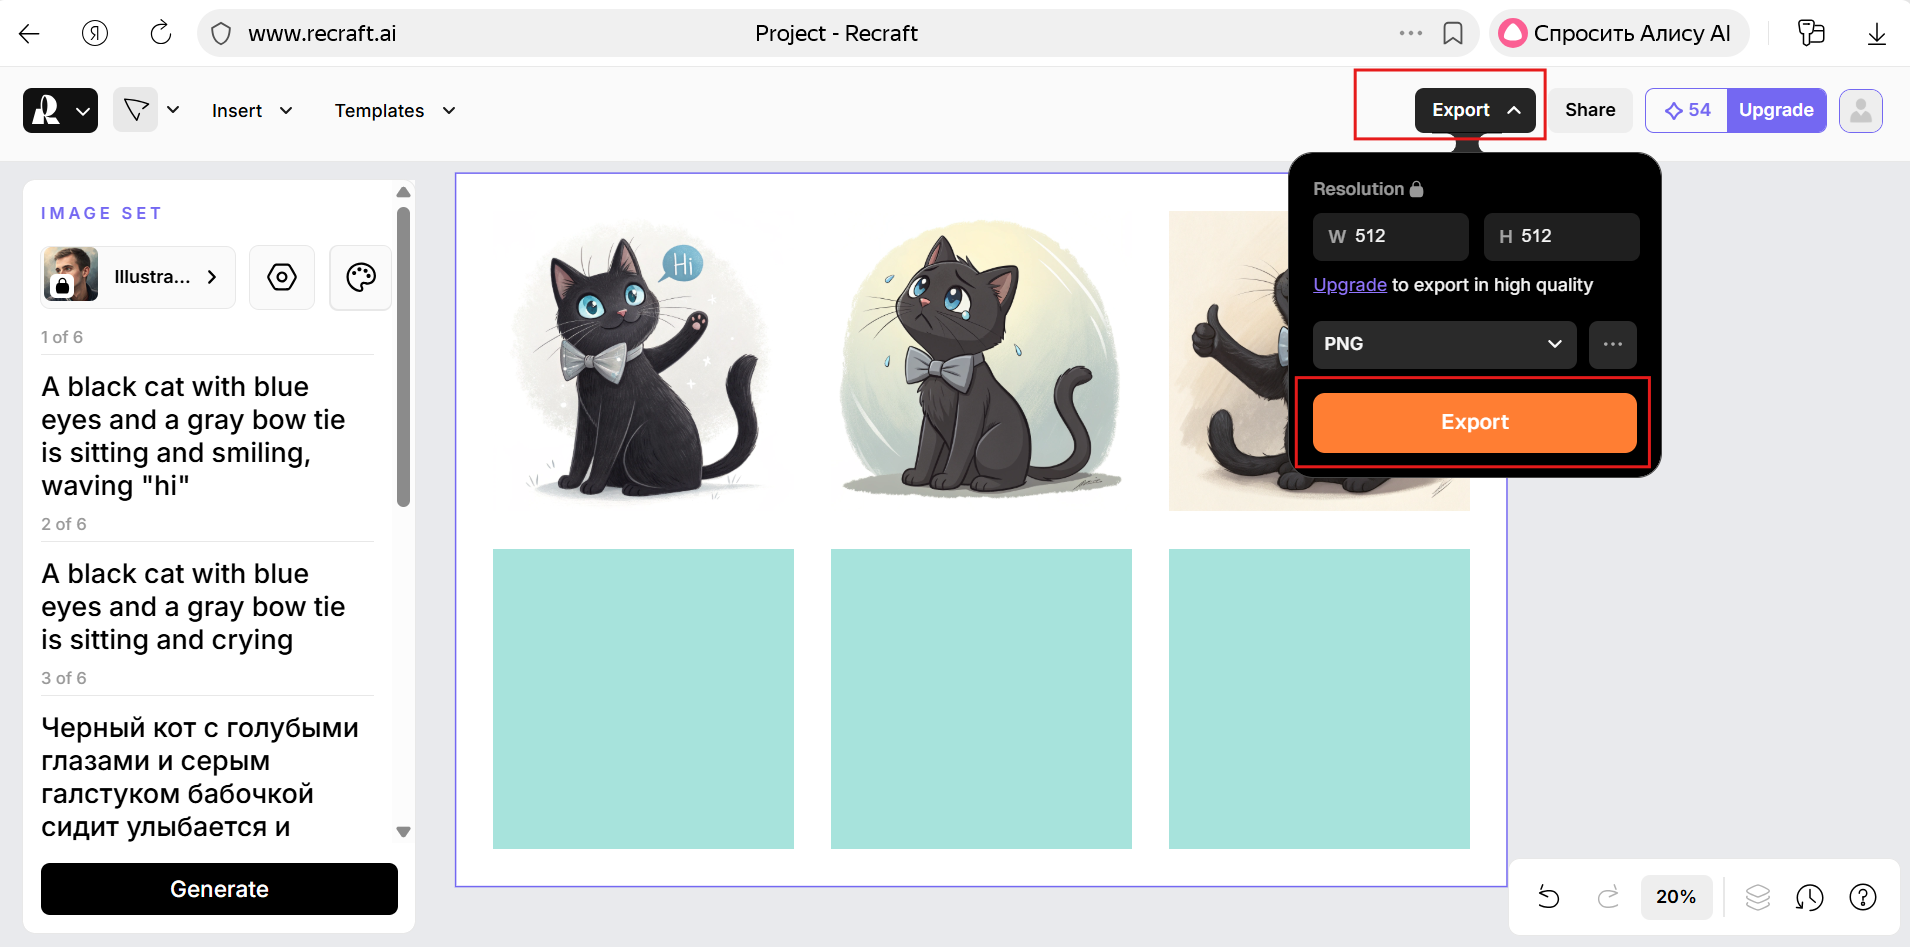1910x947 pixels.
Task: Expand the selection tool options chevron
Action: pyautogui.click(x=173, y=110)
